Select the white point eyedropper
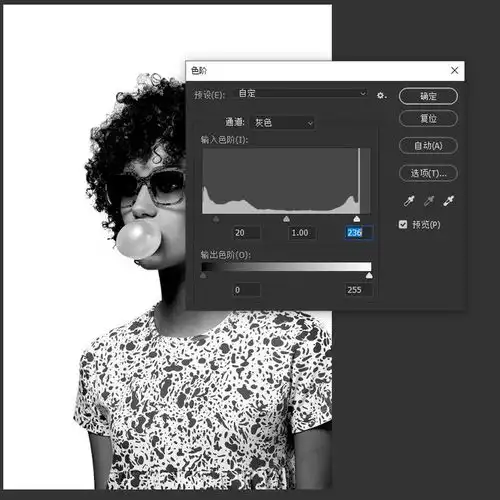Screen dimensions: 500x500 [x=448, y=201]
